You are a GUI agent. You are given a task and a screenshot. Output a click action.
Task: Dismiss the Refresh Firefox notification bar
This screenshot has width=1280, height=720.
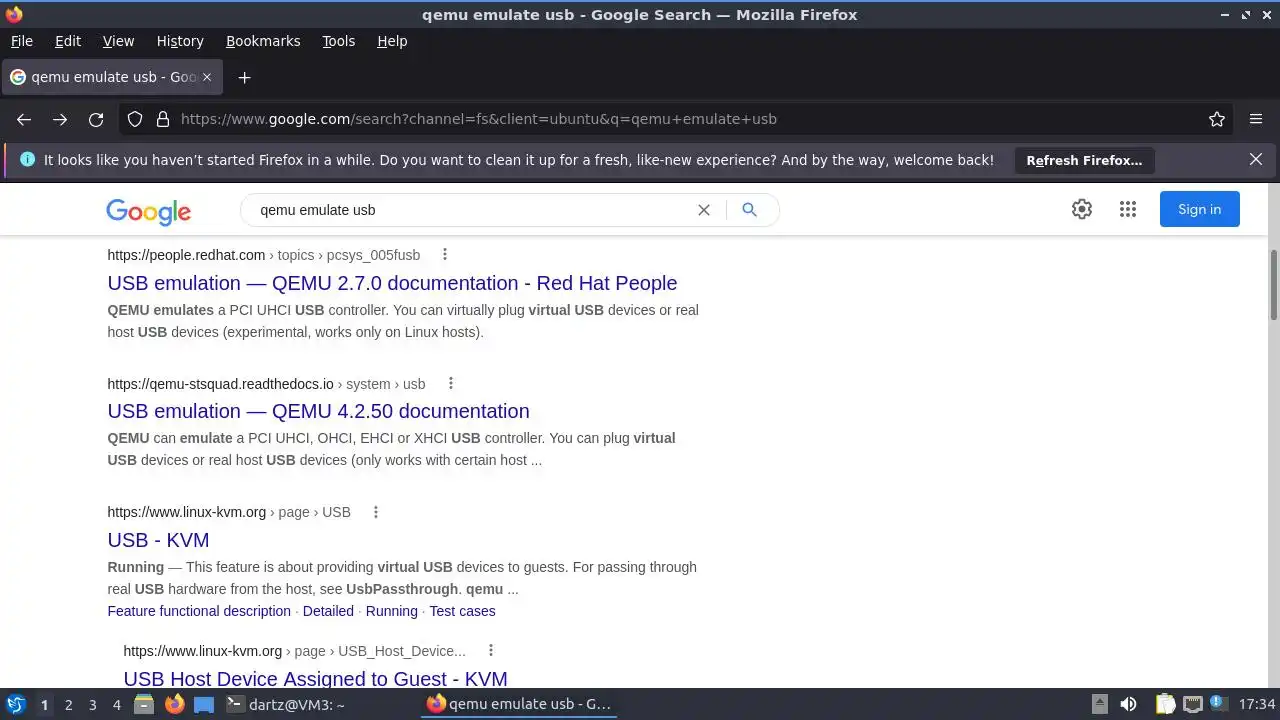coord(1256,159)
